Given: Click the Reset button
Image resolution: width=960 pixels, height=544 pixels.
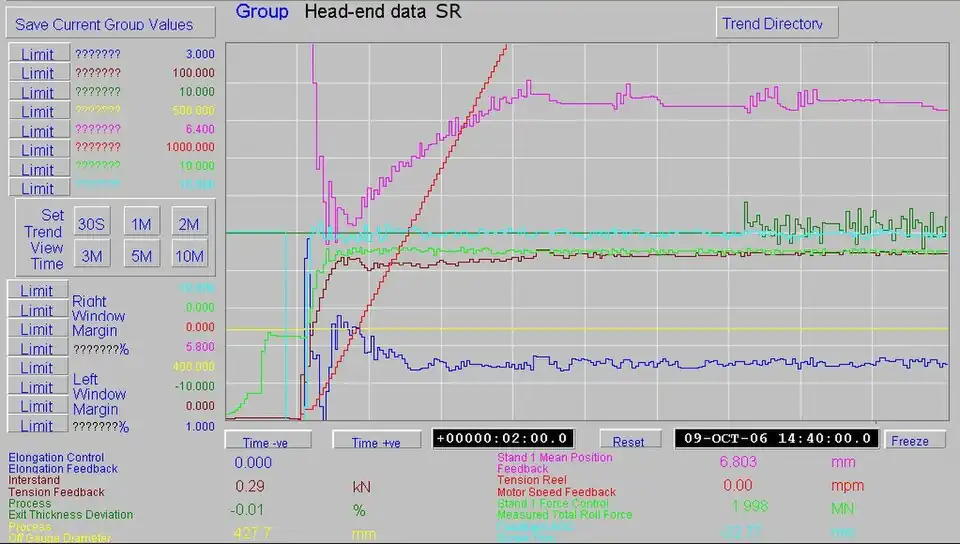Looking at the screenshot, I should point(628,440).
